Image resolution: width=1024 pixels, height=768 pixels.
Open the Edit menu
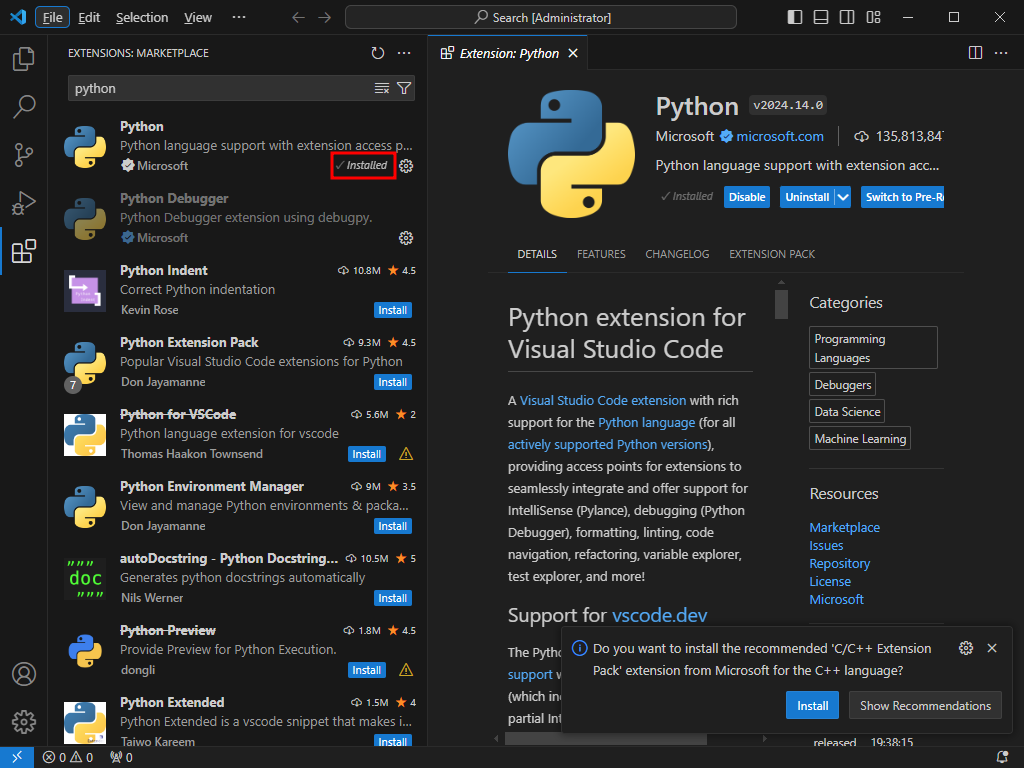[89, 17]
